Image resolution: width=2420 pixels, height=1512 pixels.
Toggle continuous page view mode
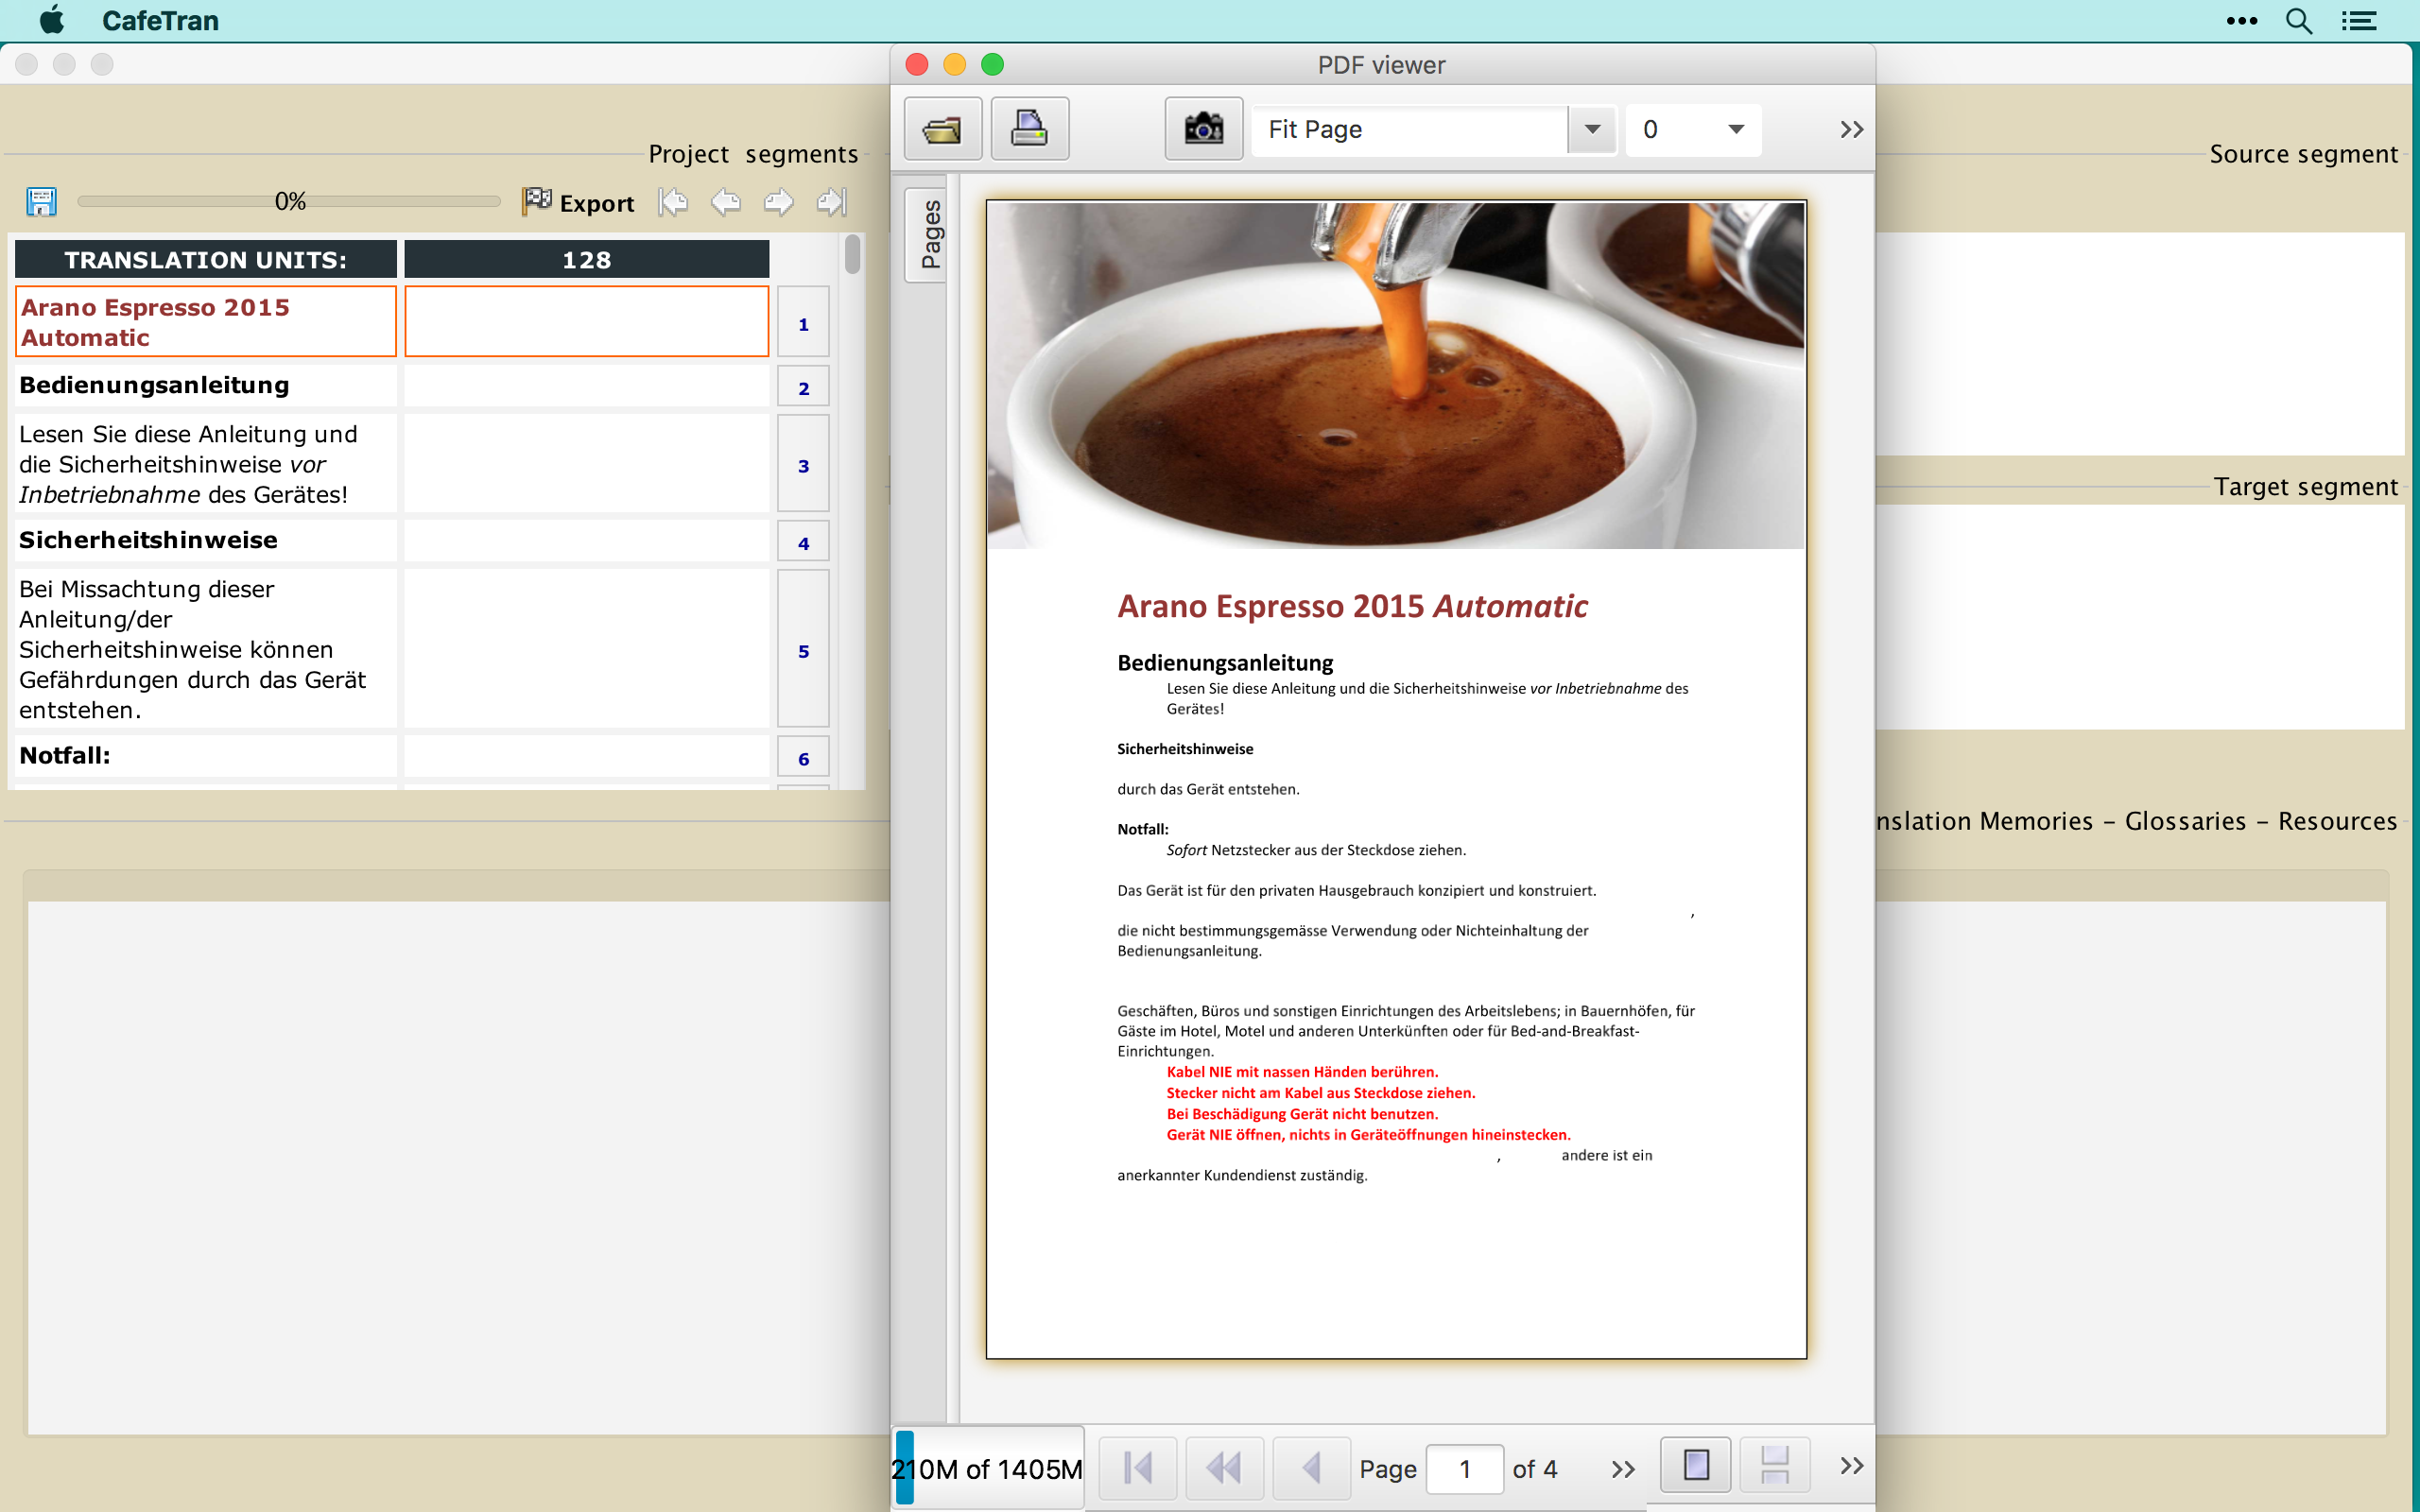[1774, 1465]
